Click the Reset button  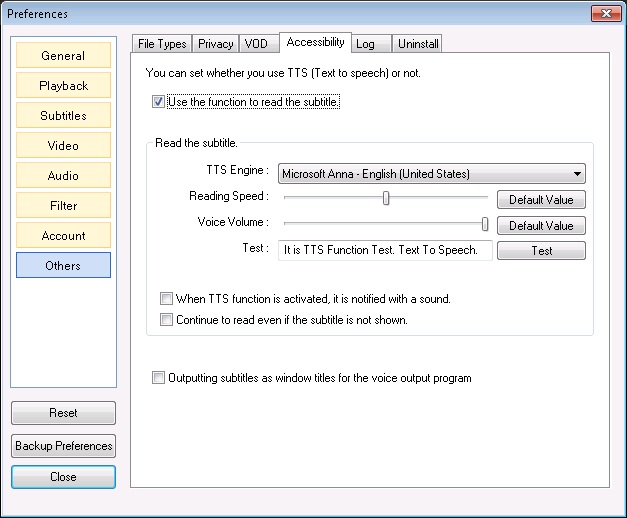point(63,413)
